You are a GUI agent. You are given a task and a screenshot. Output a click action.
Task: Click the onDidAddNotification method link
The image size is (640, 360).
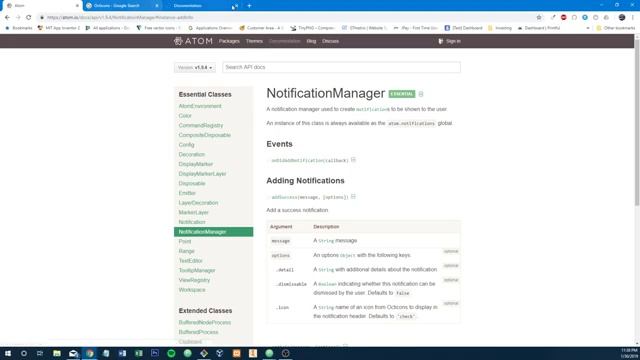pos(310,160)
